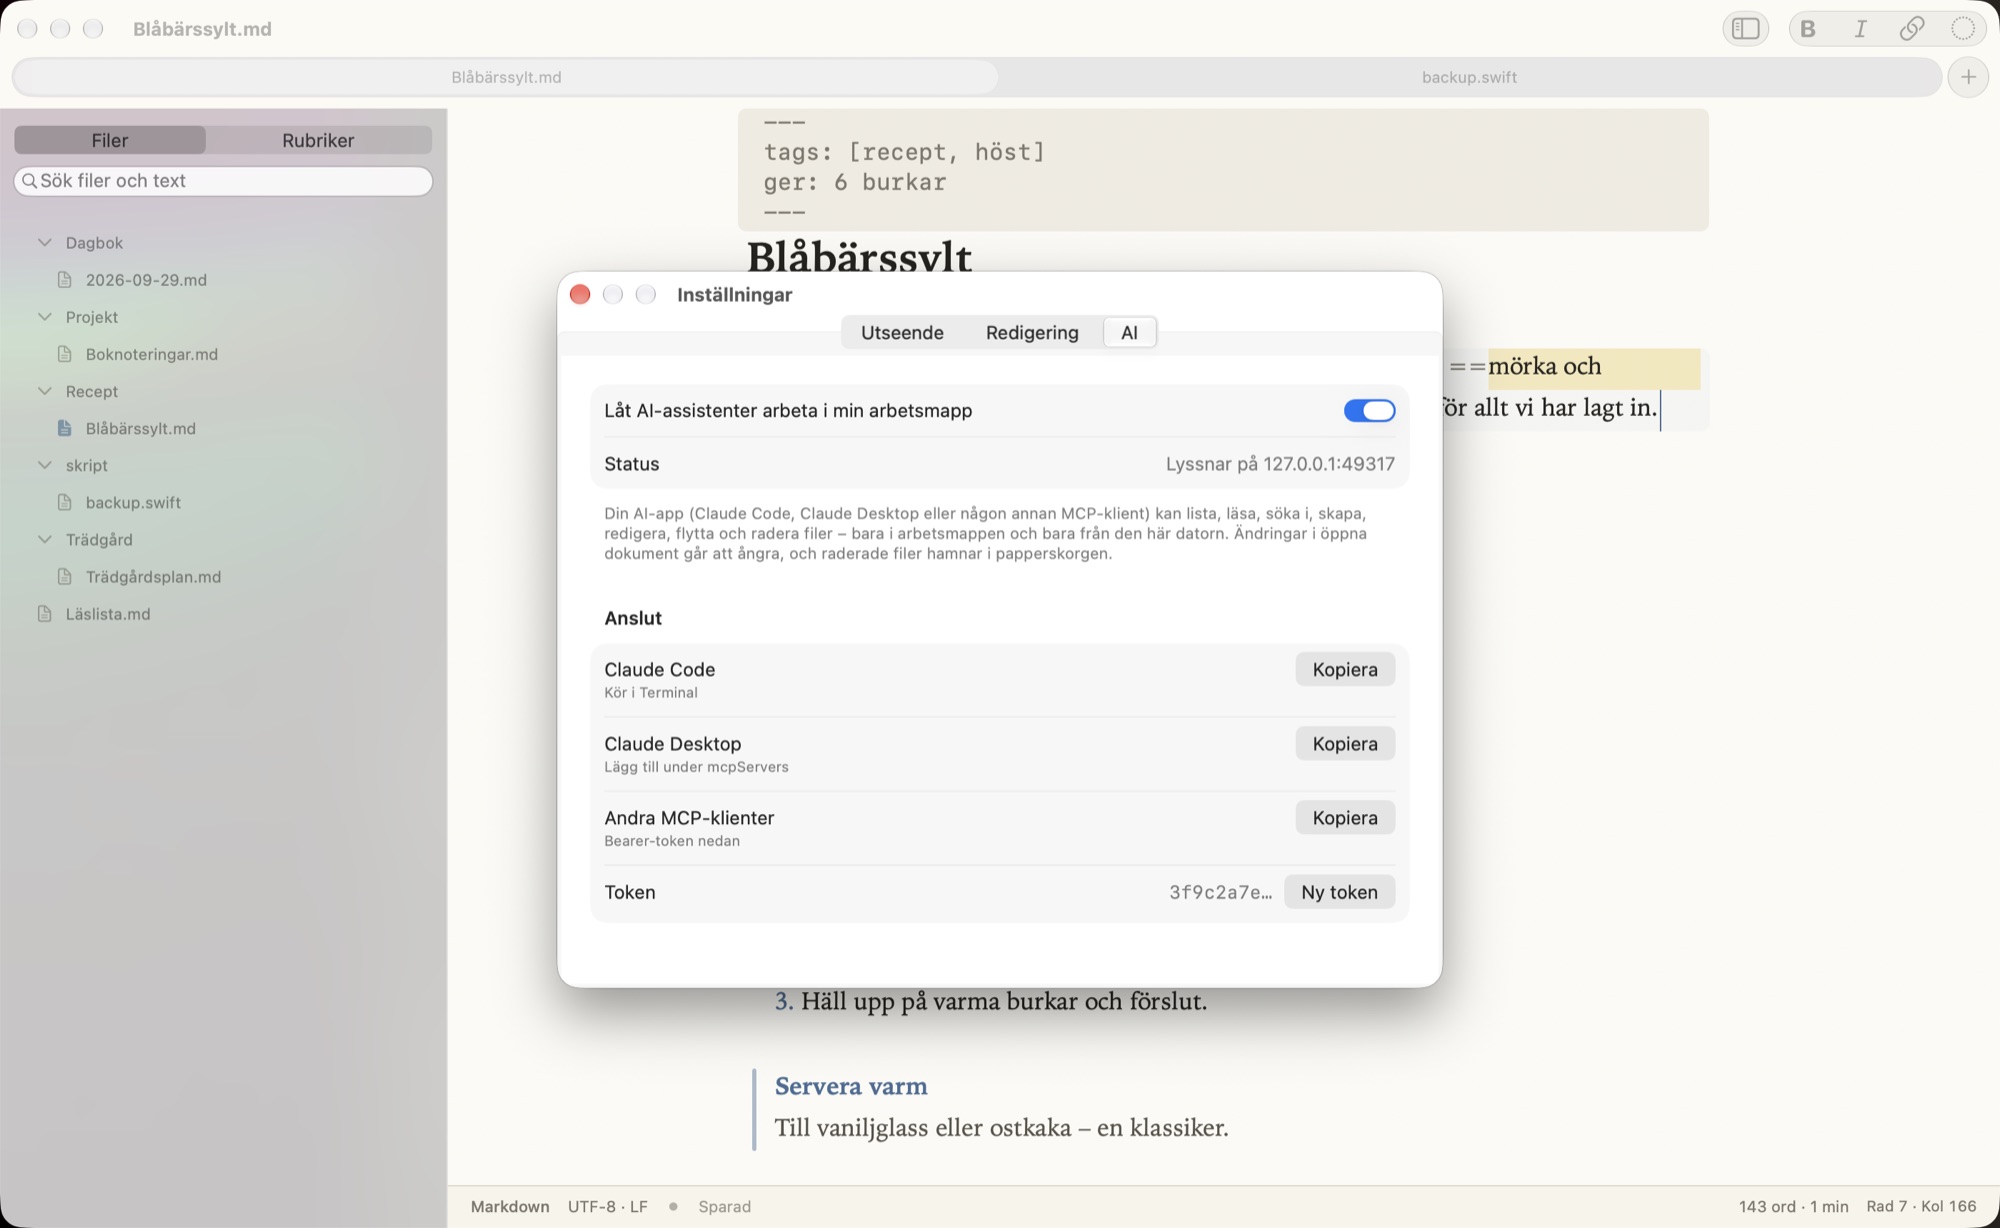Select Filer sidebar segment
The image size is (2000, 1228).
(110, 140)
